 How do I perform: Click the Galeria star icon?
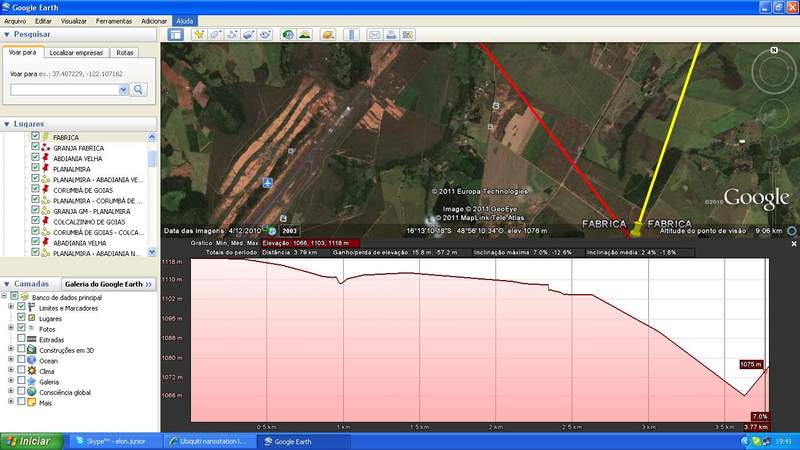point(32,382)
